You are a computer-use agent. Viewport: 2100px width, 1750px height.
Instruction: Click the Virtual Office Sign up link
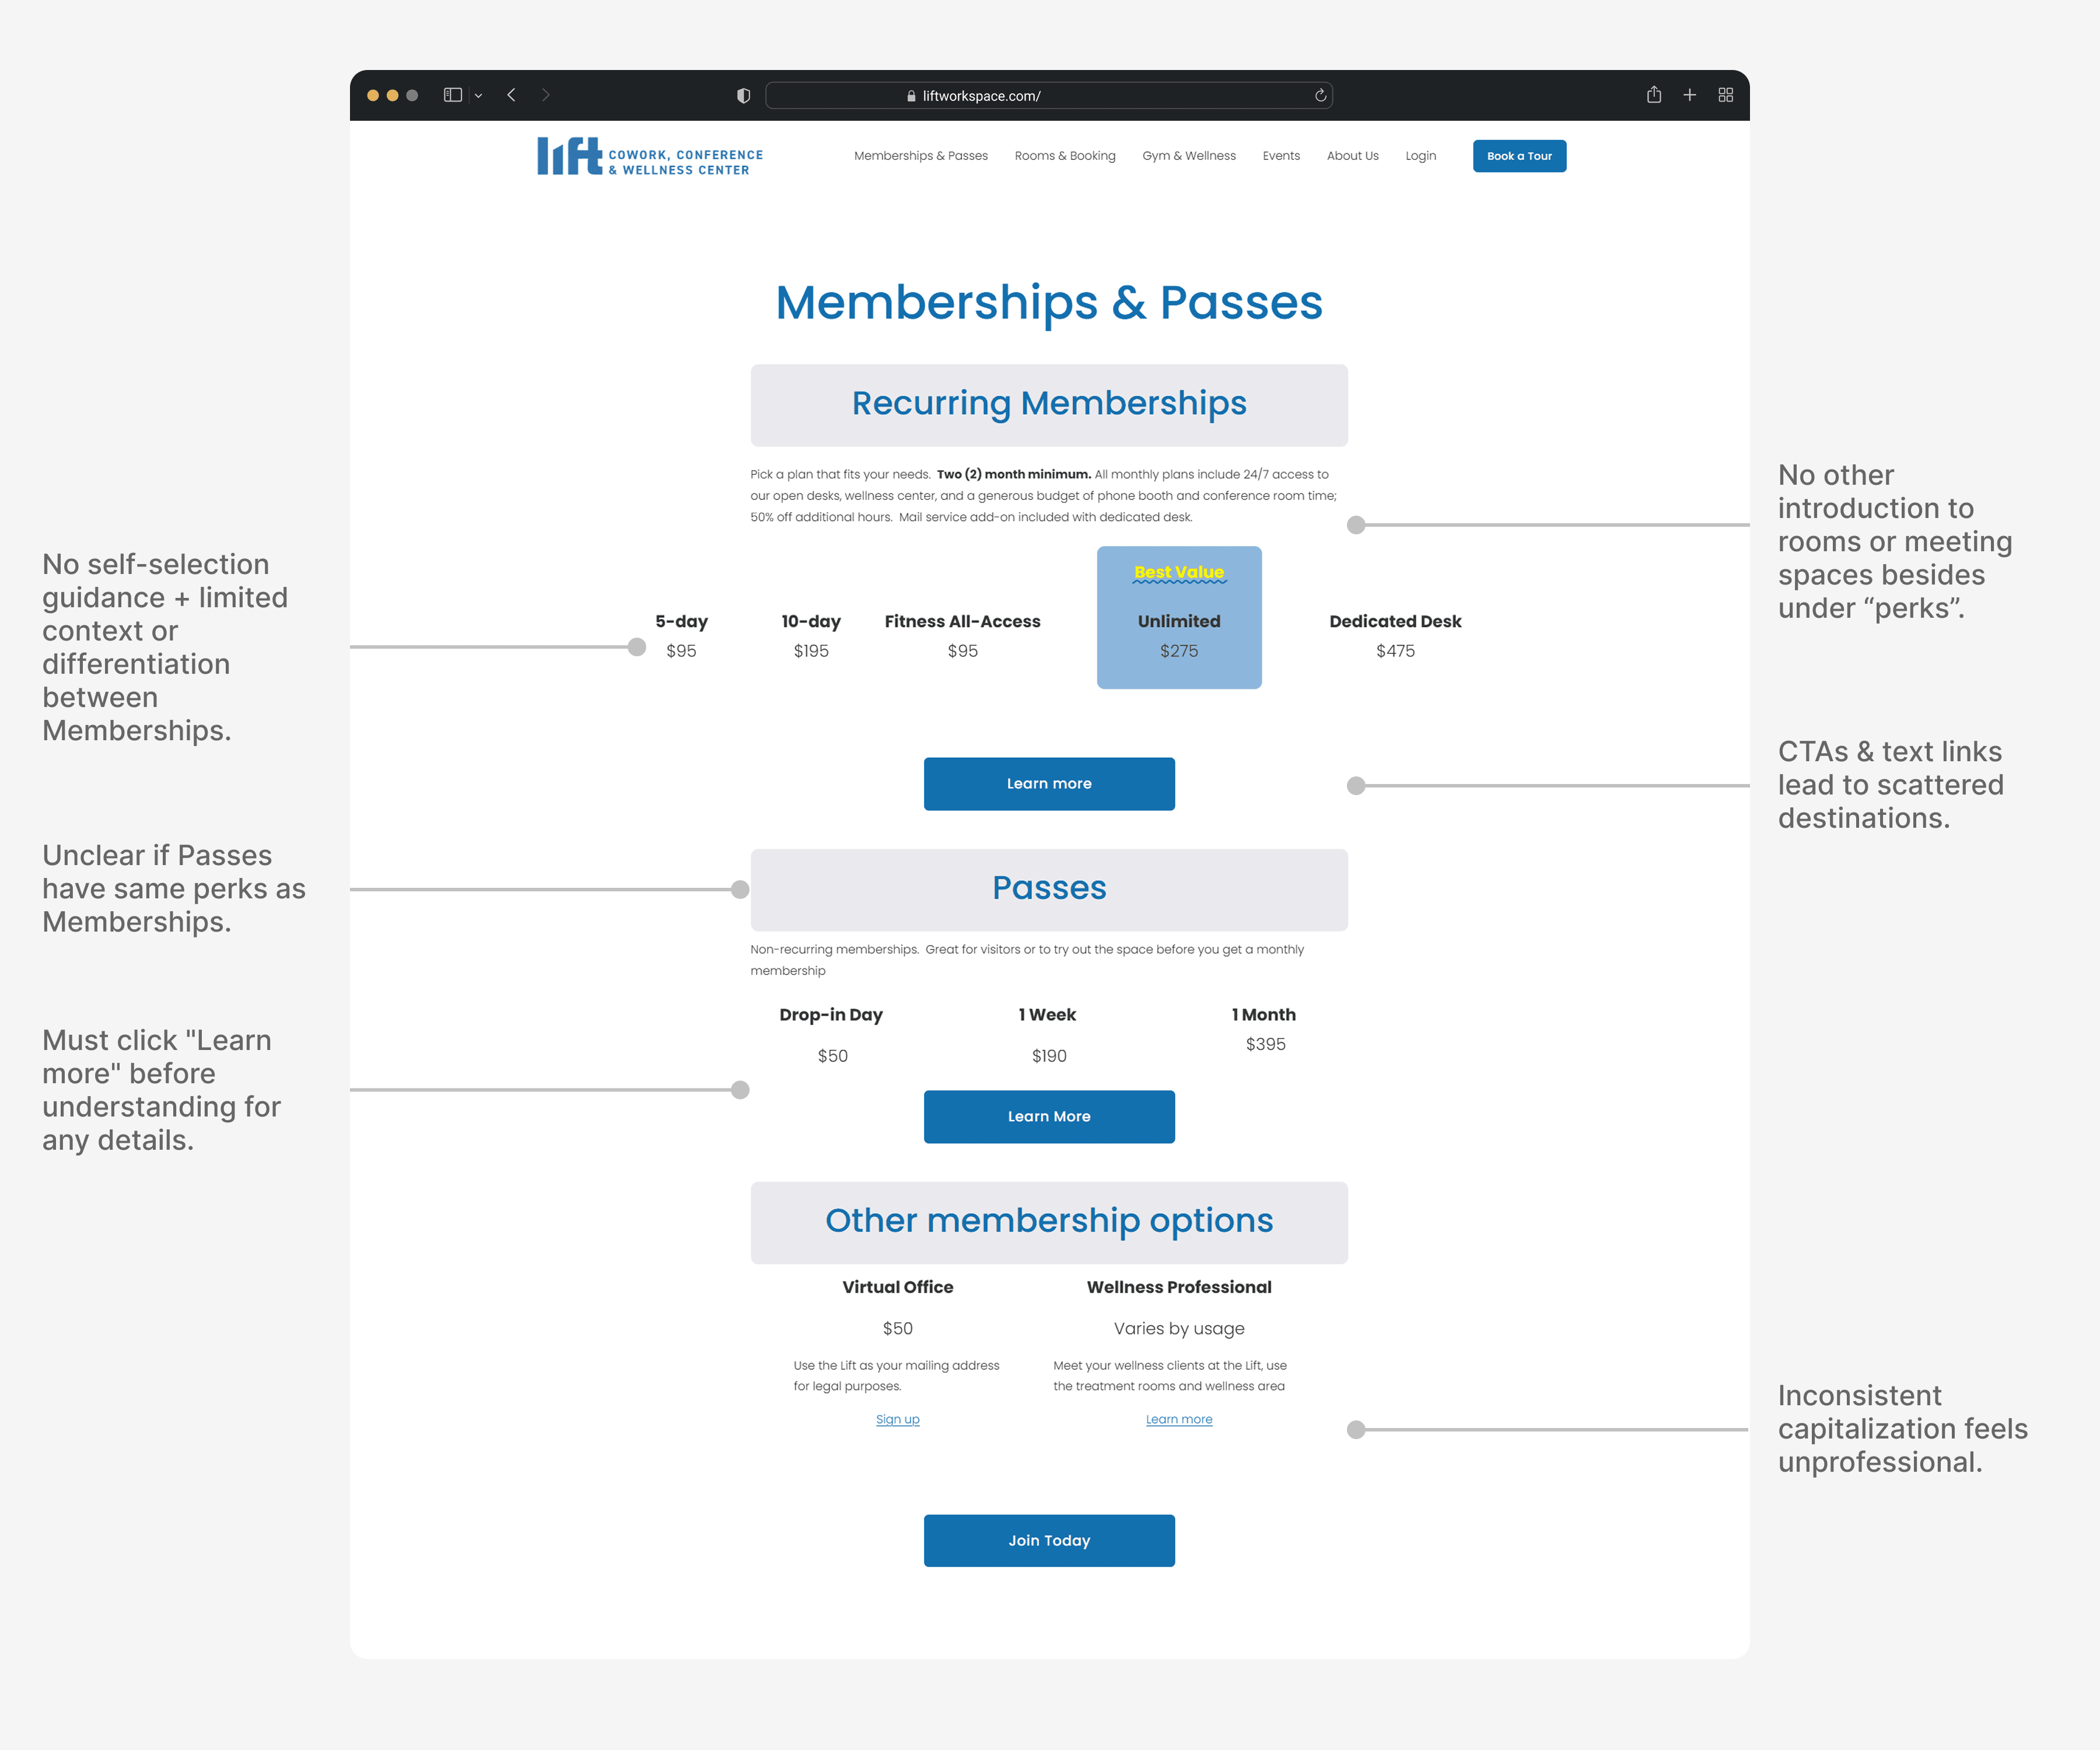coord(897,1419)
